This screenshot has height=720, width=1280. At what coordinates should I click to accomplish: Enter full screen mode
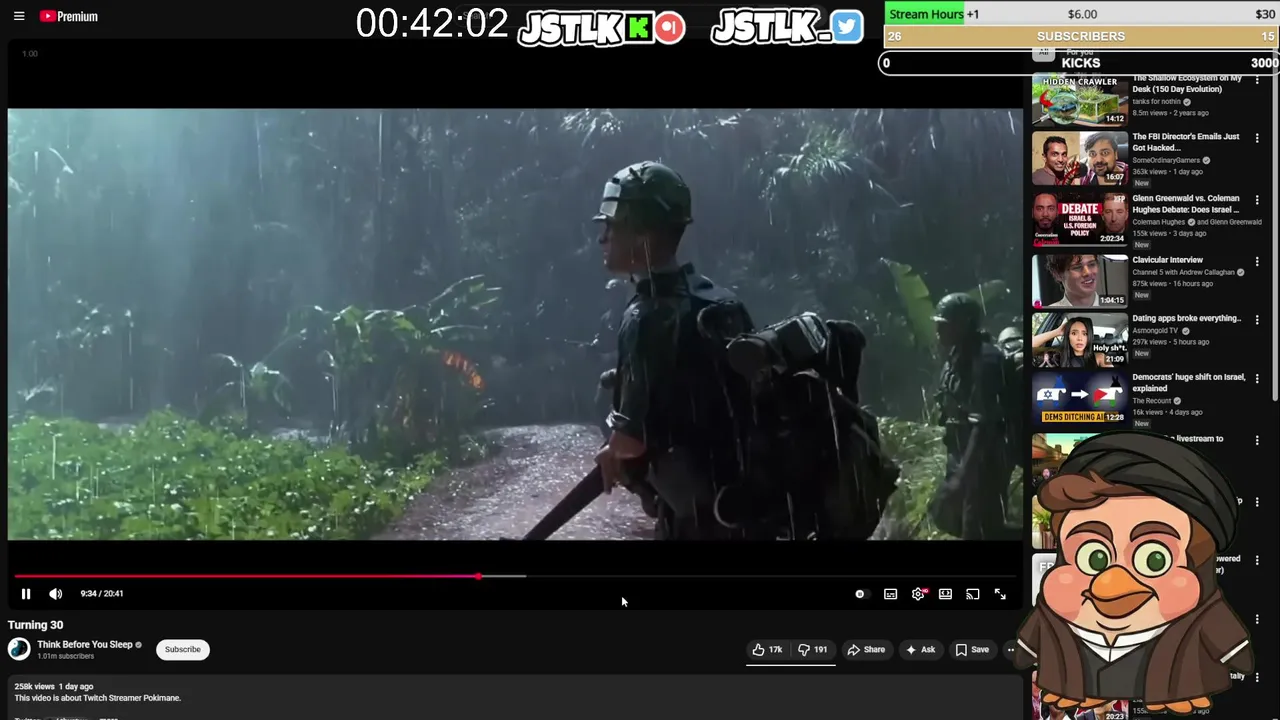(1000, 594)
